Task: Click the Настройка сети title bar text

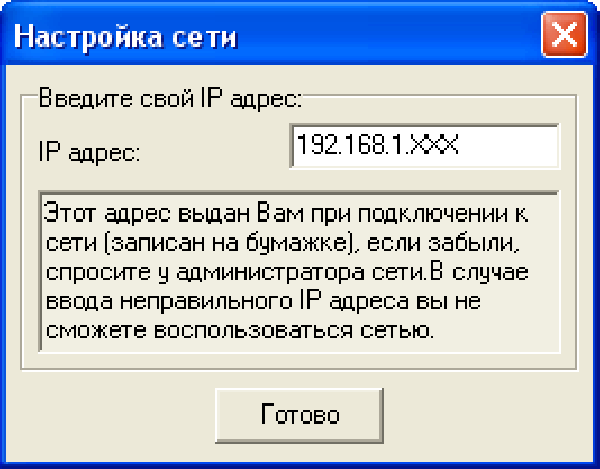Action: (x=126, y=37)
